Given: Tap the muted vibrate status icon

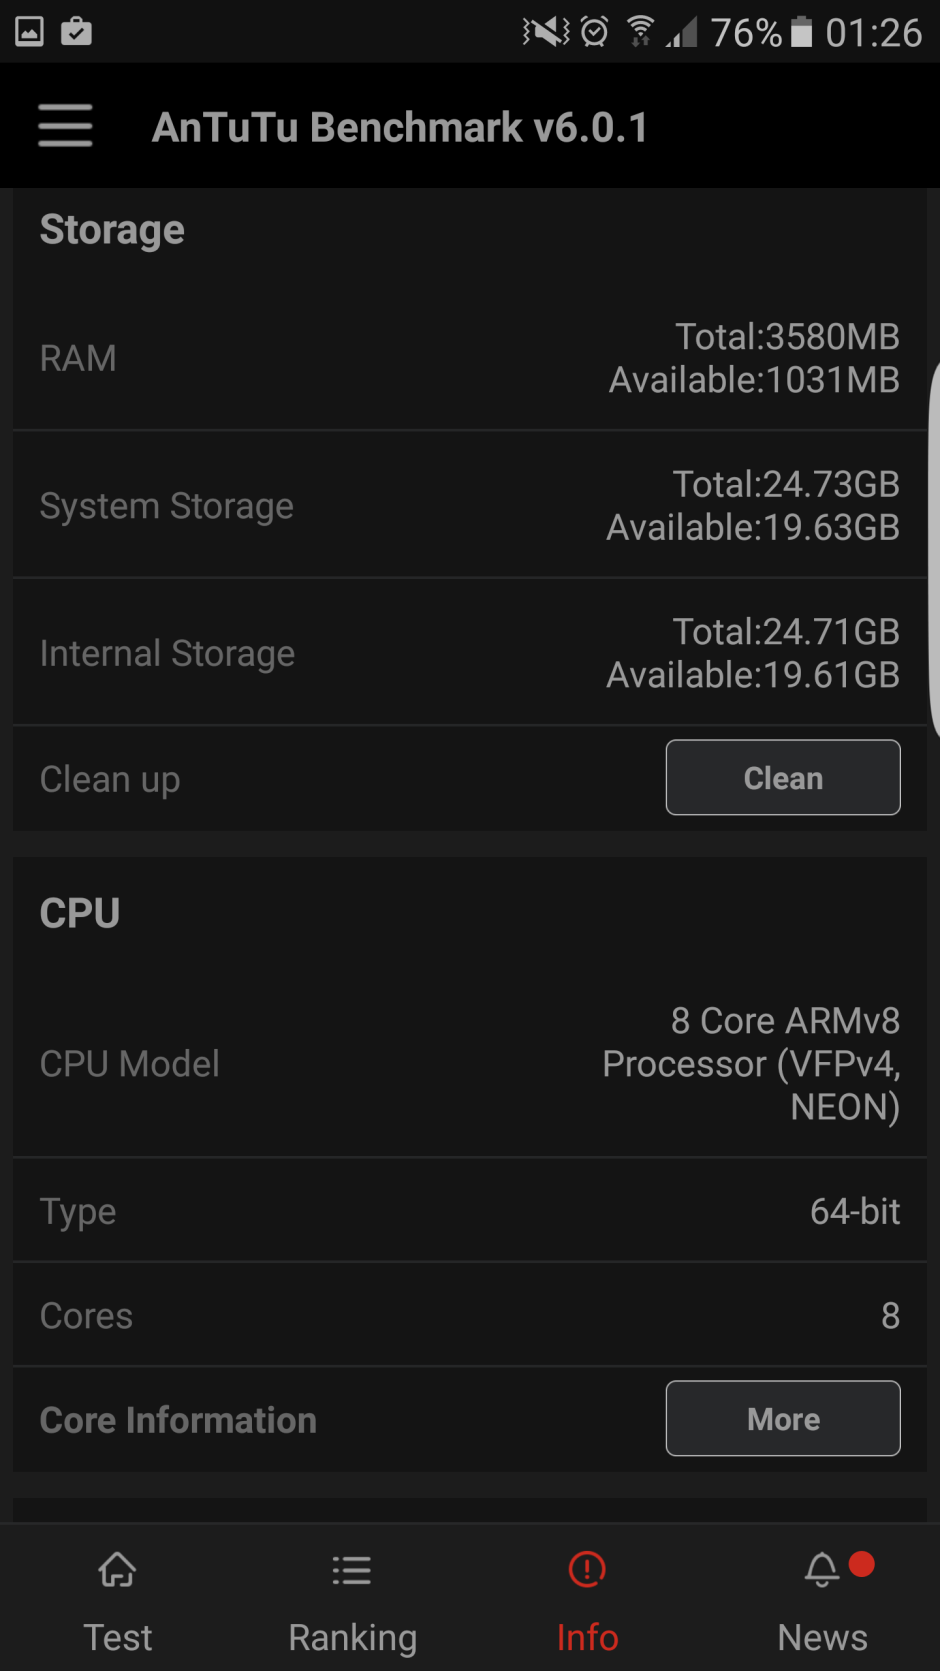Looking at the screenshot, I should tap(546, 32).
